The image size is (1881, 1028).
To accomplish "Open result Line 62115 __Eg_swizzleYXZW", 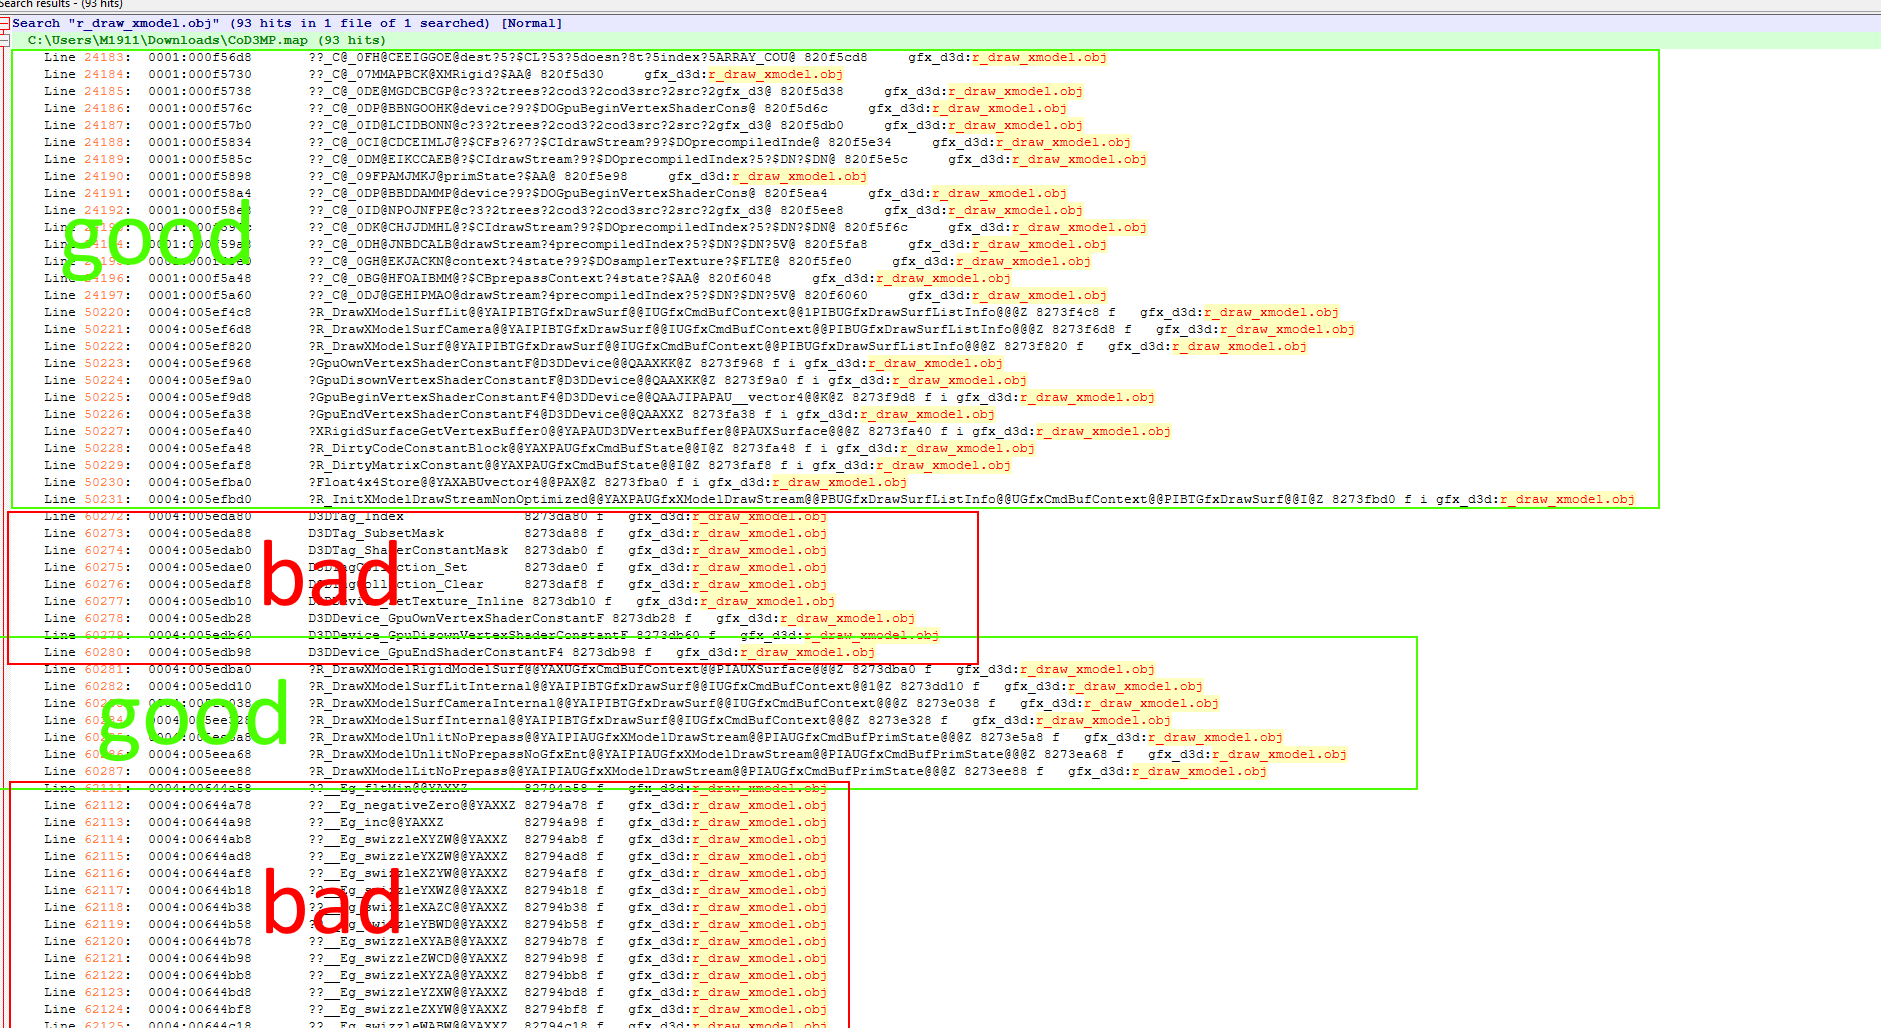I will (435, 856).
